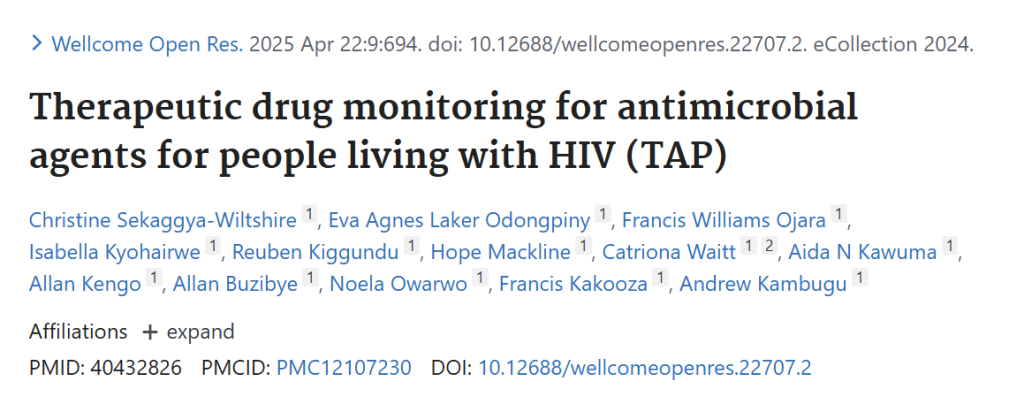This screenshot has width=1024, height=412.
Task: Open author Allan Buzibye
Action: tap(235, 284)
